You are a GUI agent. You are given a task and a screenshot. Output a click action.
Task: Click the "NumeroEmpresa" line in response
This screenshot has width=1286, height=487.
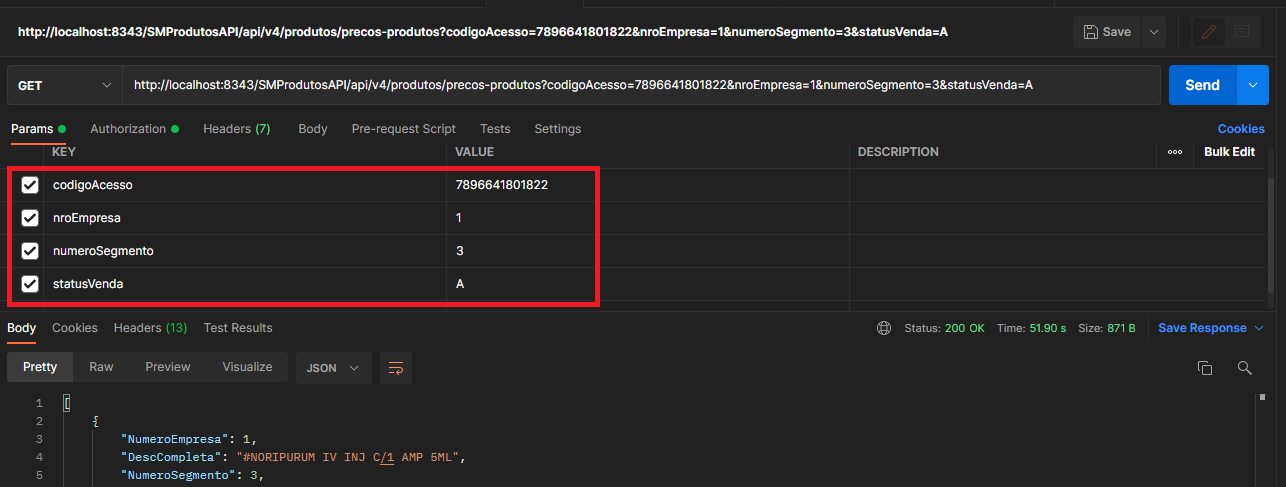[189, 439]
